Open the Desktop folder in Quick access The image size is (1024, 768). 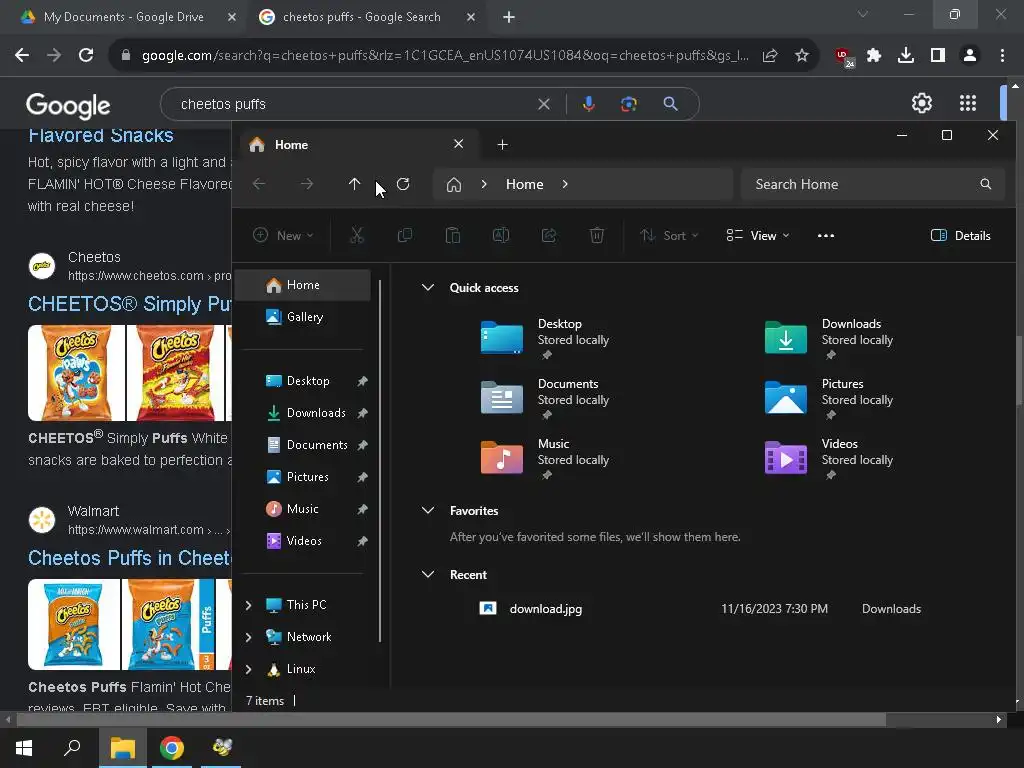coord(502,338)
